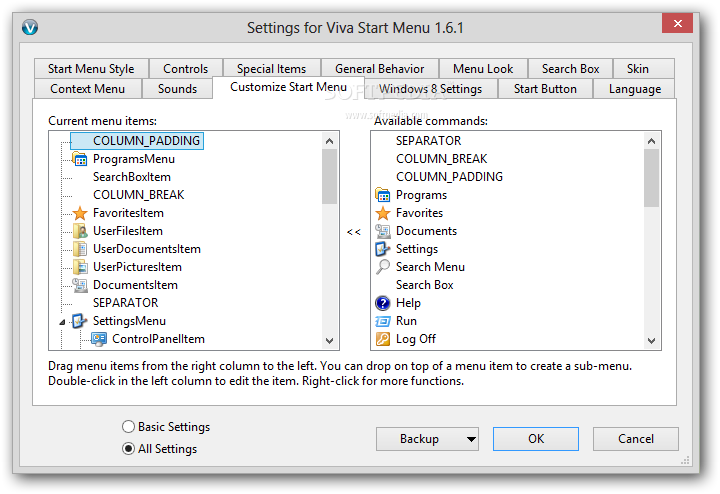Click down arrow of current menu items scrollbar
720x494 pixels.
[x=329, y=340]
